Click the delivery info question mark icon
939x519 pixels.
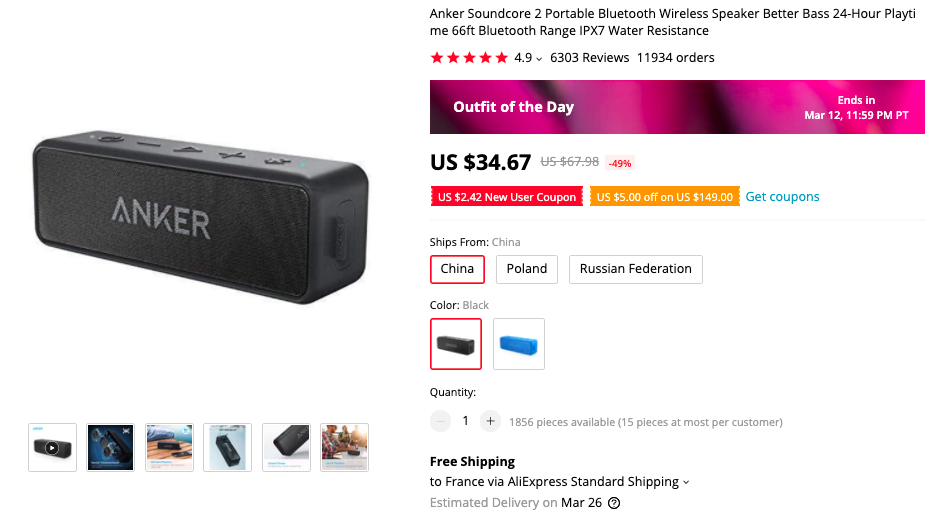click(x=614, y=503)
